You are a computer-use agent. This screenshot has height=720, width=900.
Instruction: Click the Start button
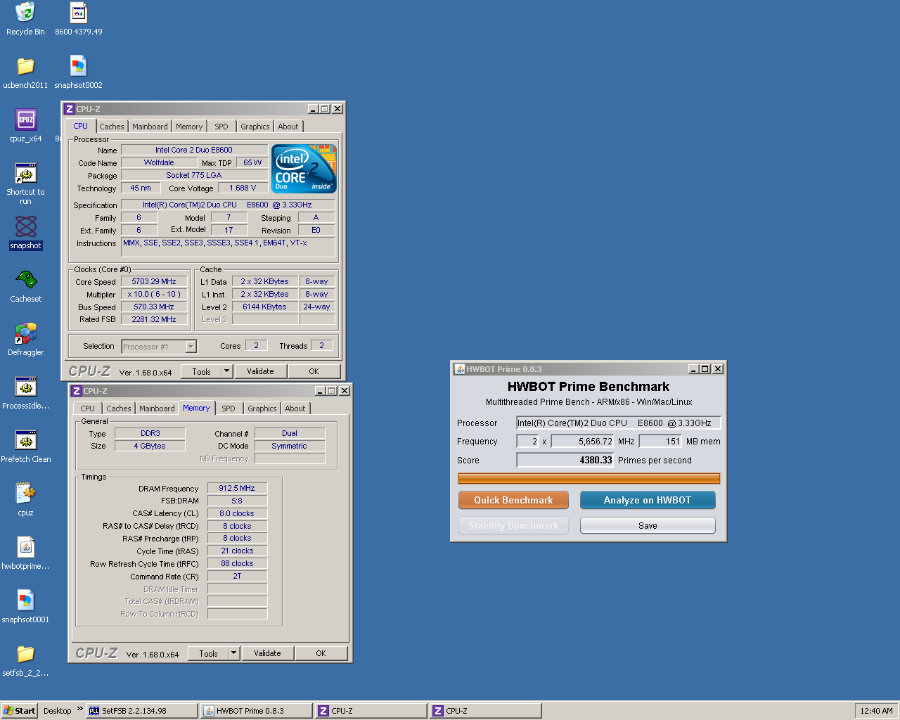[x=19, y=711]
